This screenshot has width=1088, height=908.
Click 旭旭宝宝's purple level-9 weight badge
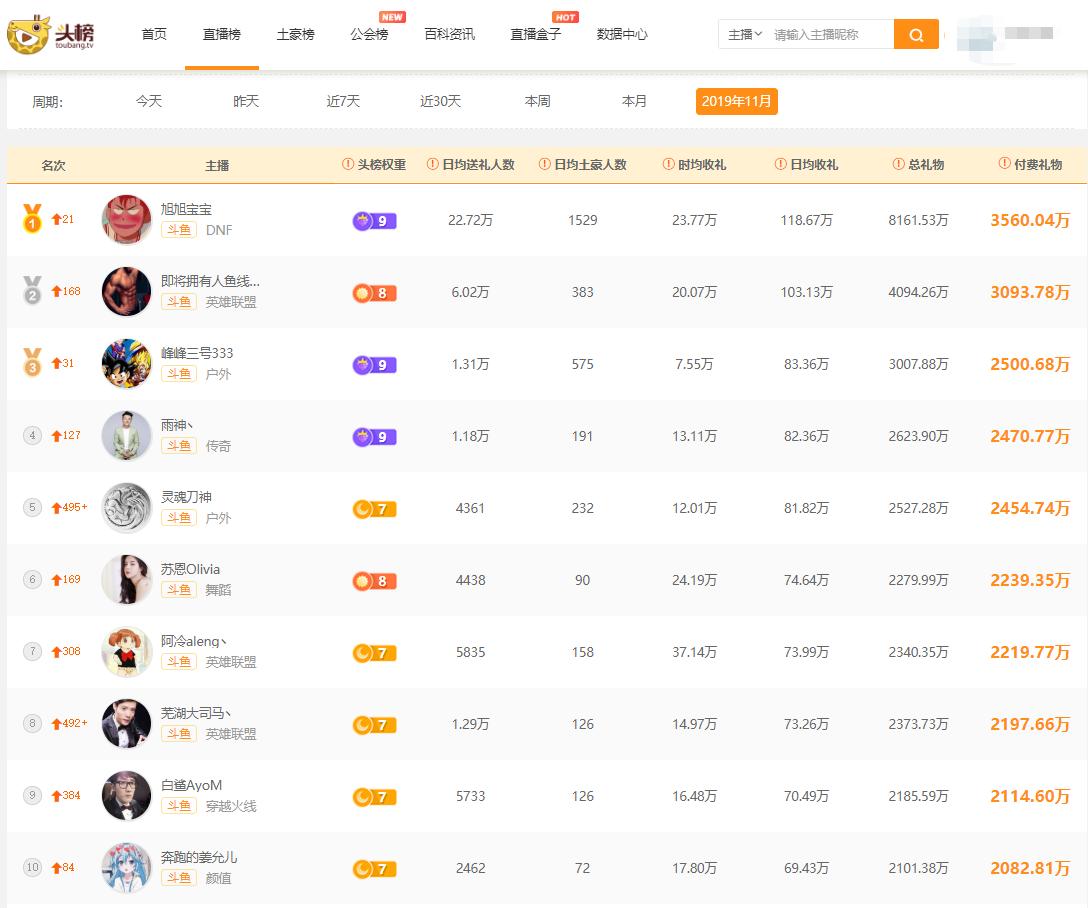coord(373,219)
